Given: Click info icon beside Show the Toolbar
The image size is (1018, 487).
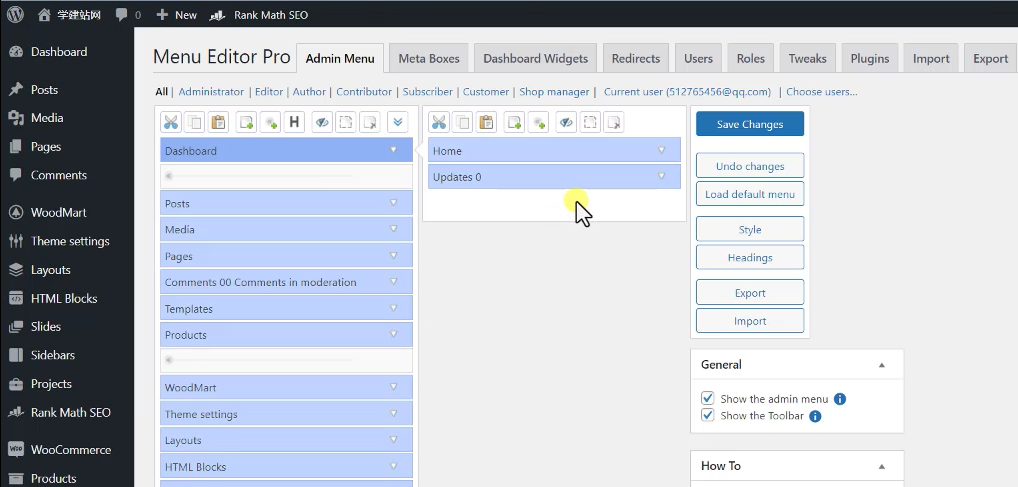Looking at the screenshot, I should [815, 416].
